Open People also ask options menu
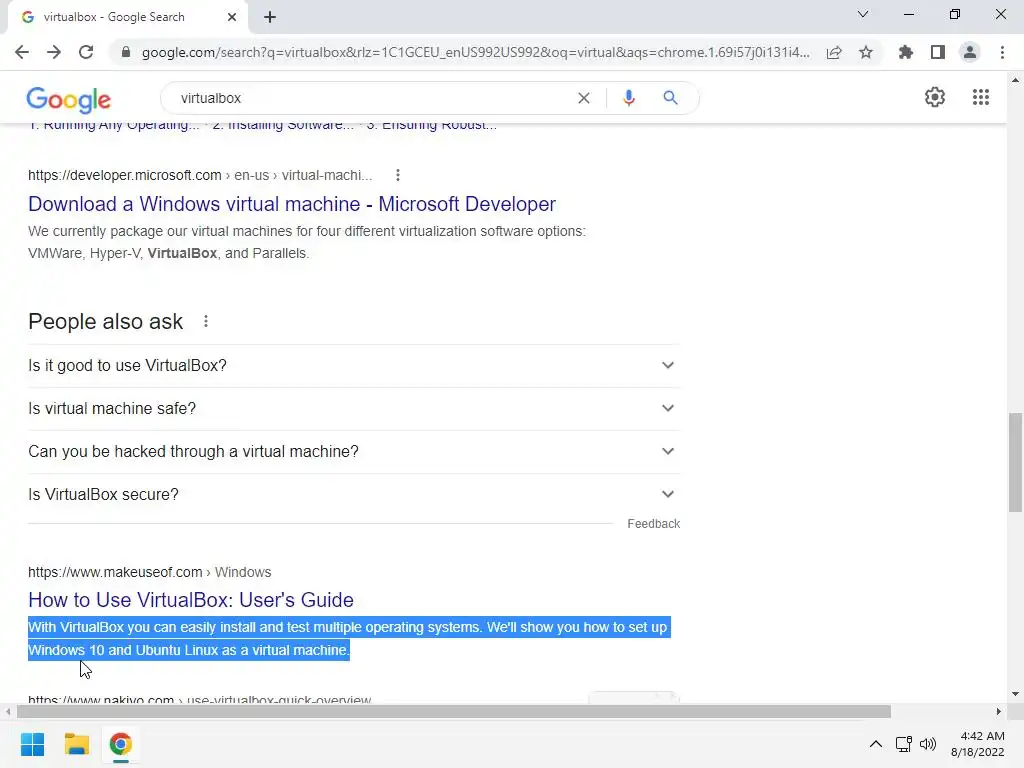The image size is (1024, 768). point(206,321)
